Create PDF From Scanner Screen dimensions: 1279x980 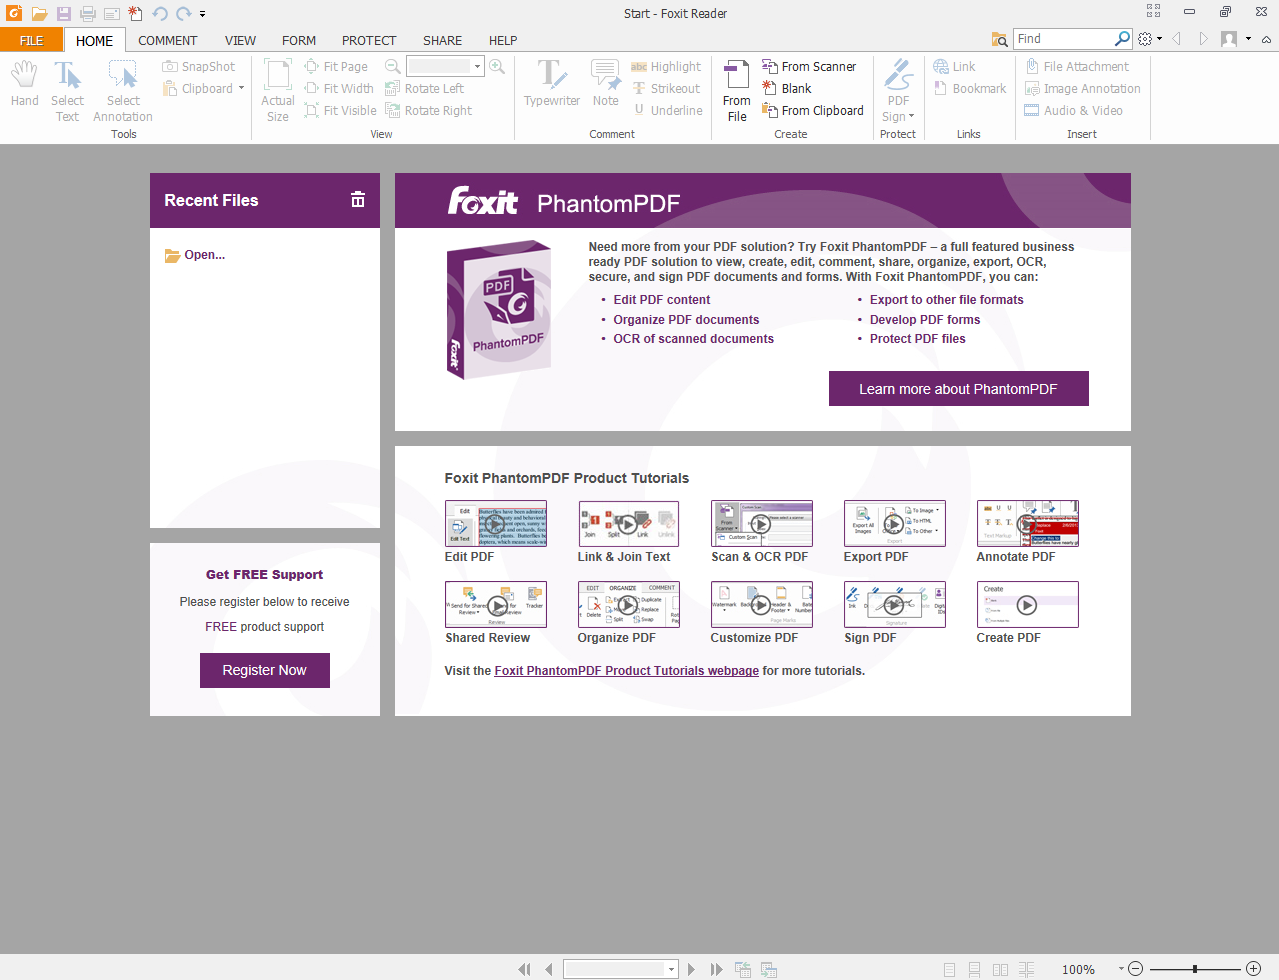click(809, 67)
